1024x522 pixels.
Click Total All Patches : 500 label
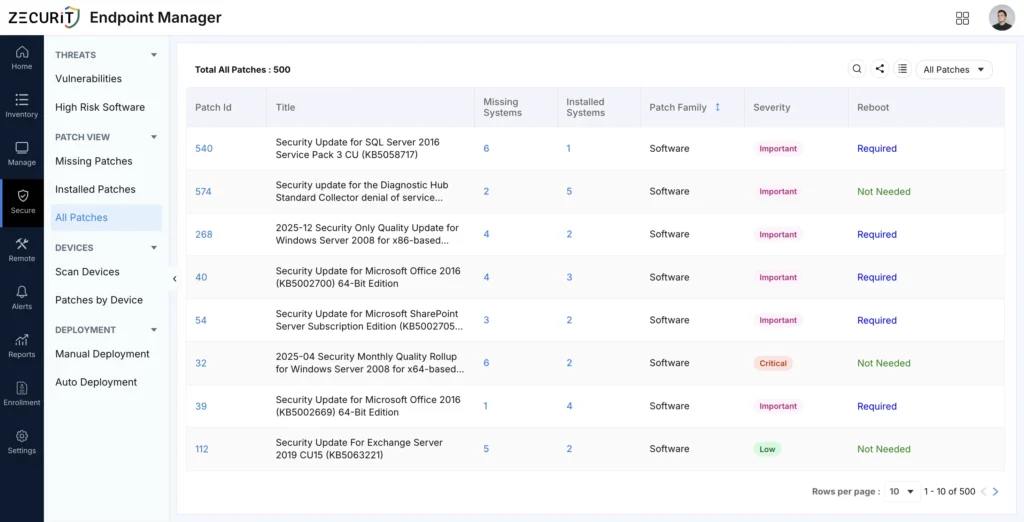(x=243, y=69)
